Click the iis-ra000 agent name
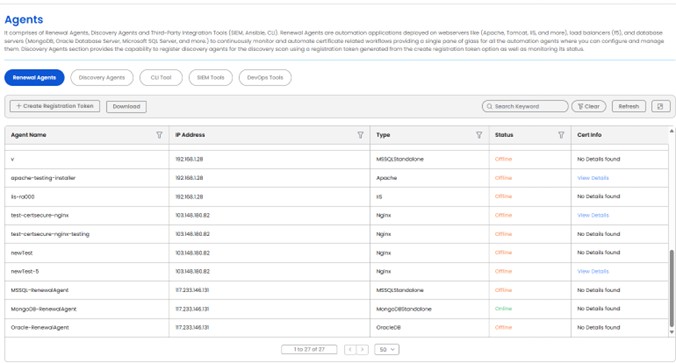This screenshot has width=676, height=363. coord(22,197)
